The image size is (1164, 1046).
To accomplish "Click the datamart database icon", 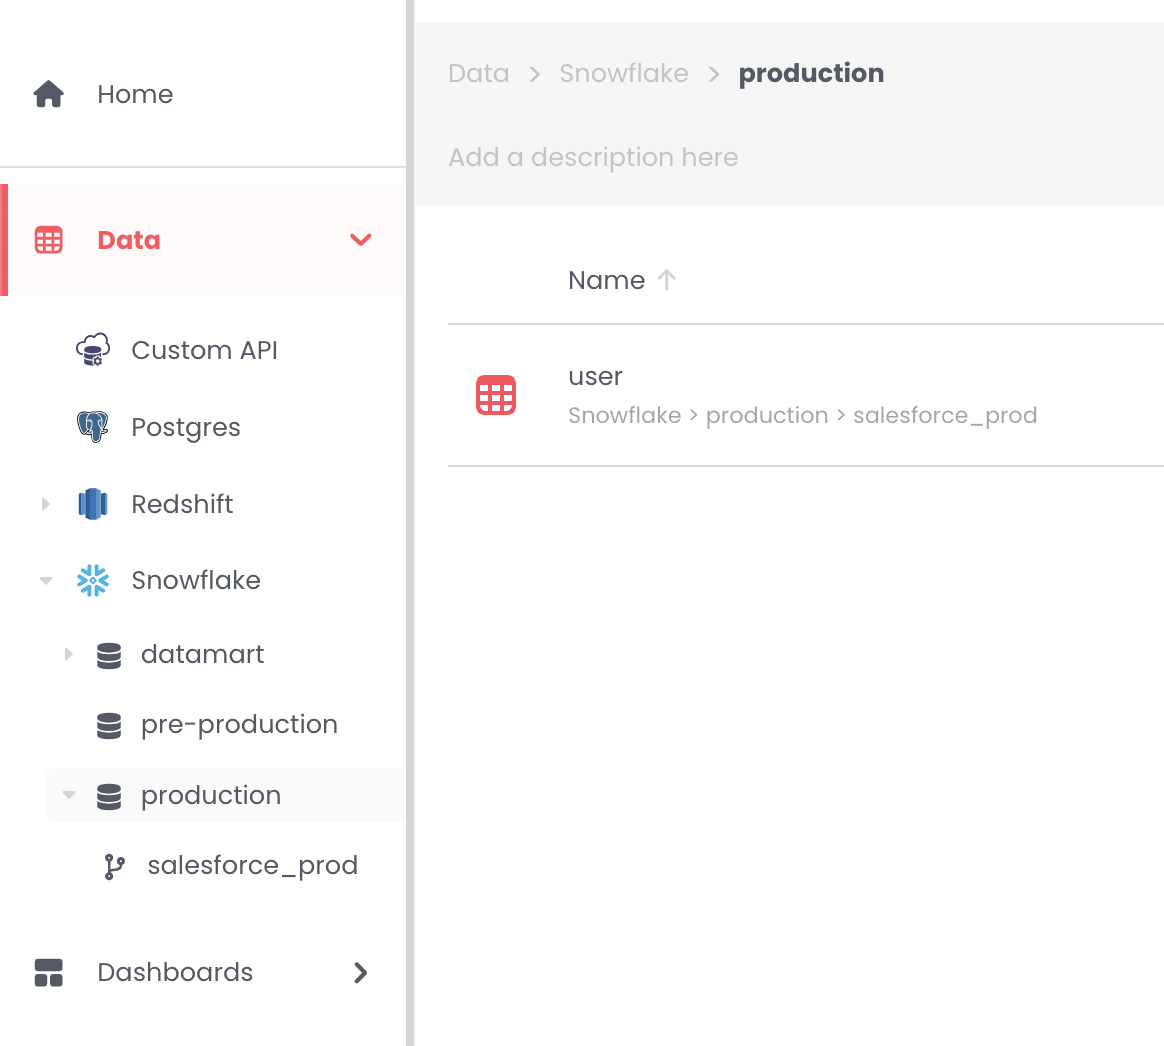I will (109, 655).
